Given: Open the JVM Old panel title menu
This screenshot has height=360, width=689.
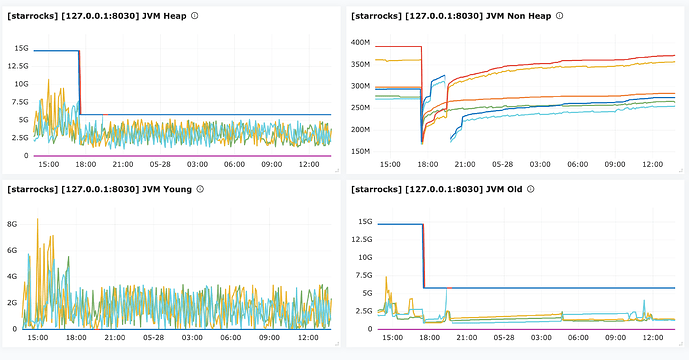Looking at the screenshot, I should tap(436, 189).
